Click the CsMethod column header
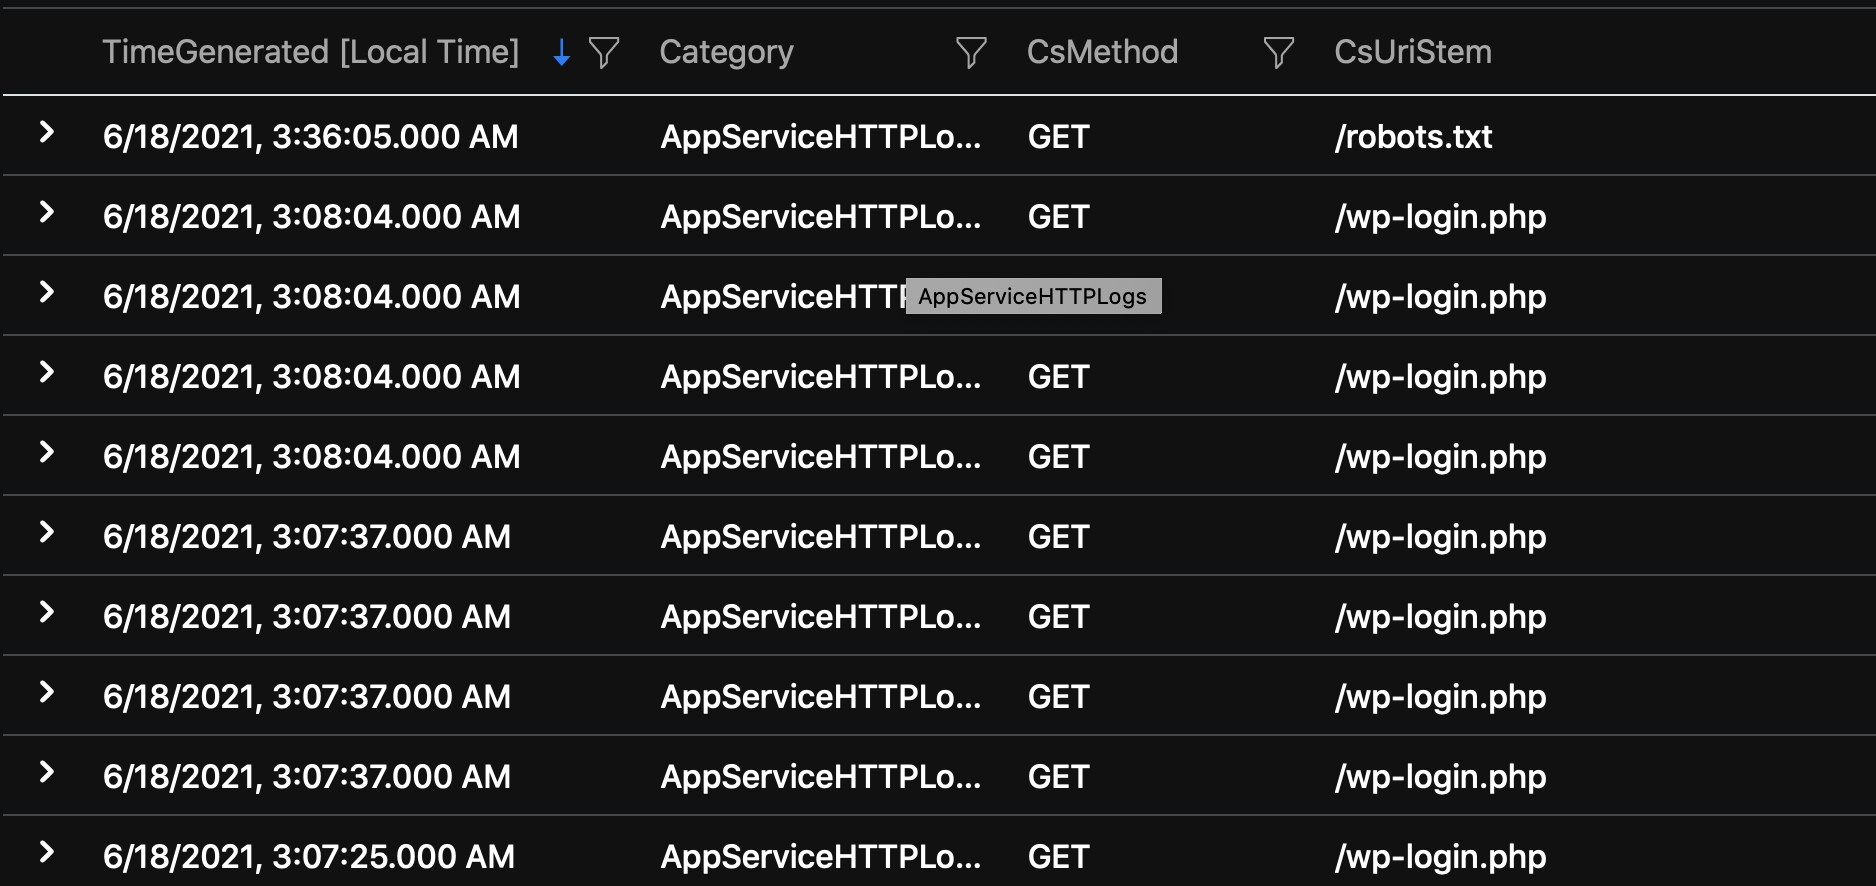The height and width of the screenshot is (886, 1876). [1102, 52]
